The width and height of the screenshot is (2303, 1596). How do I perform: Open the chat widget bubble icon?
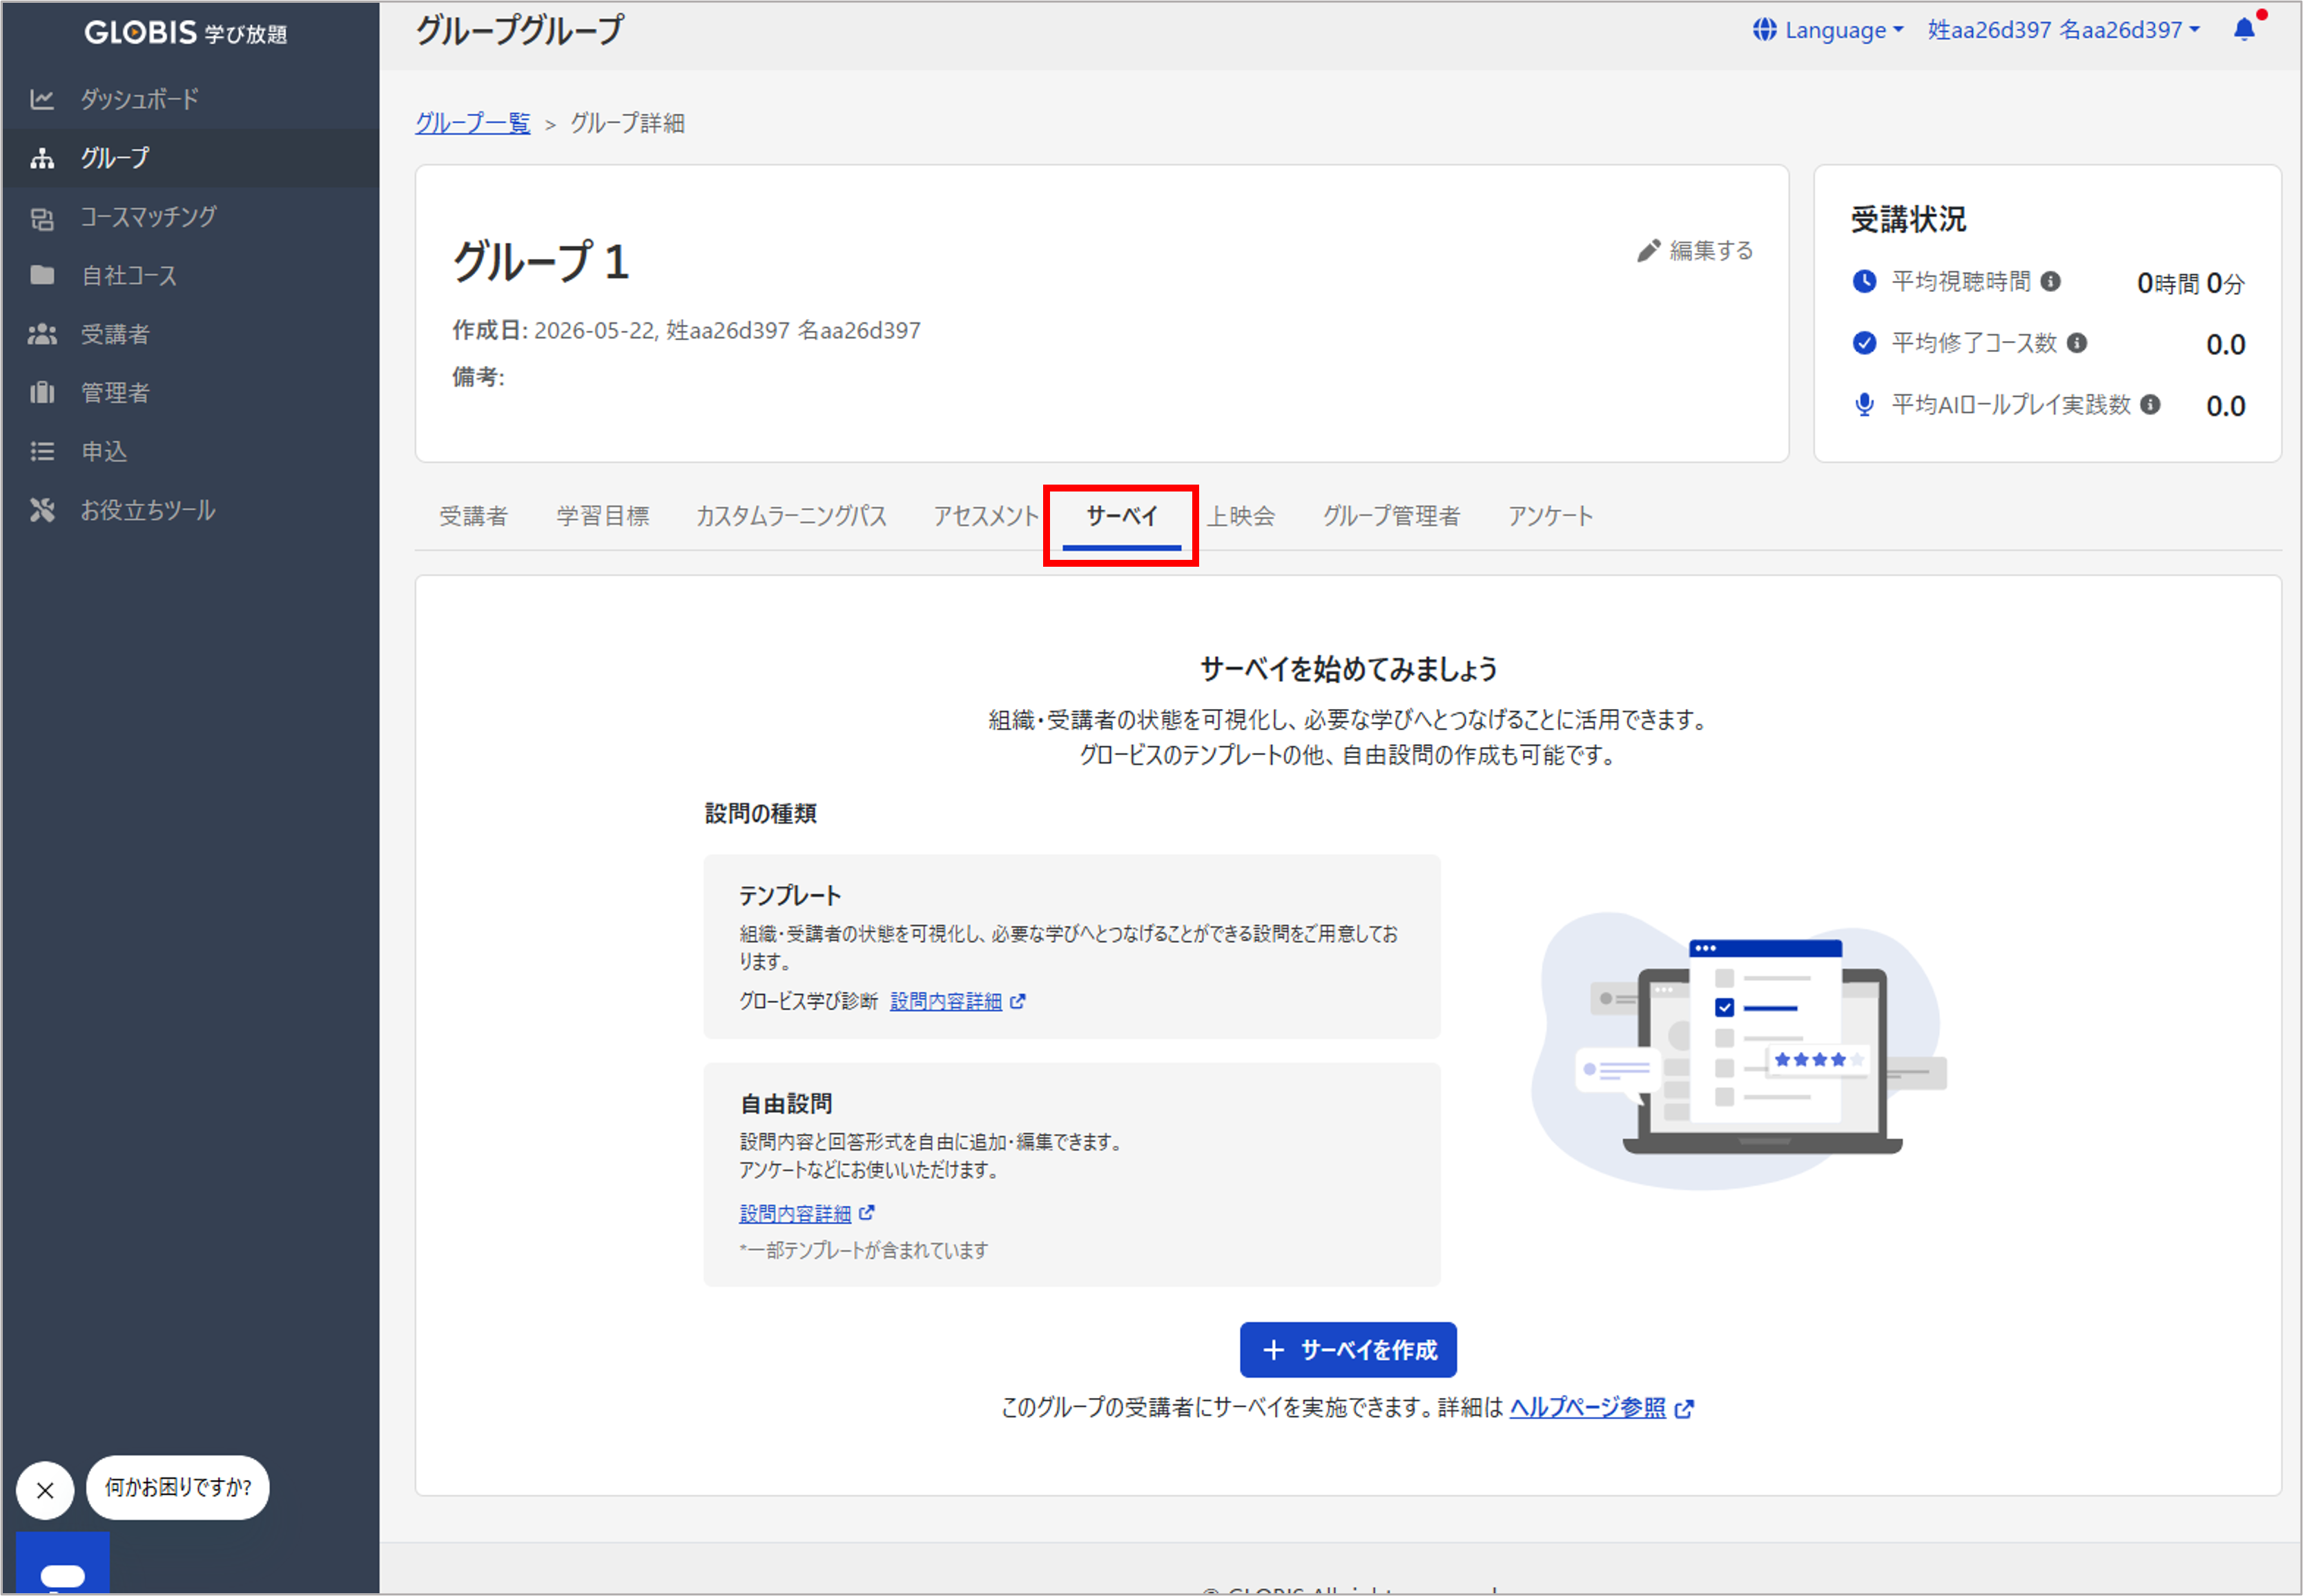tap(62, 1568)
